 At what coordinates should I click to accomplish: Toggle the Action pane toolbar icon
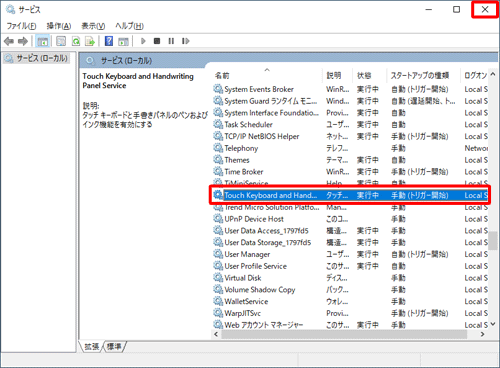tap(123, 41)
